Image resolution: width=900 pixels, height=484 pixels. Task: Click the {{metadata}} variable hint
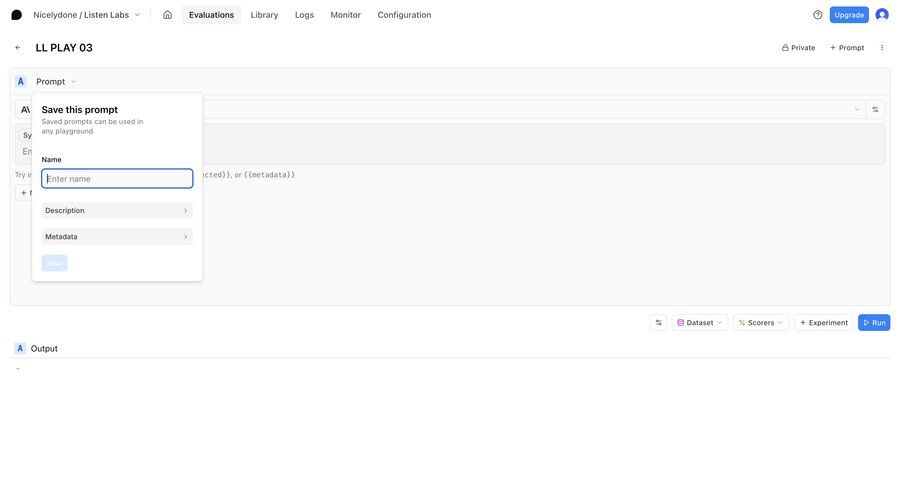click(x=269, y=175)
